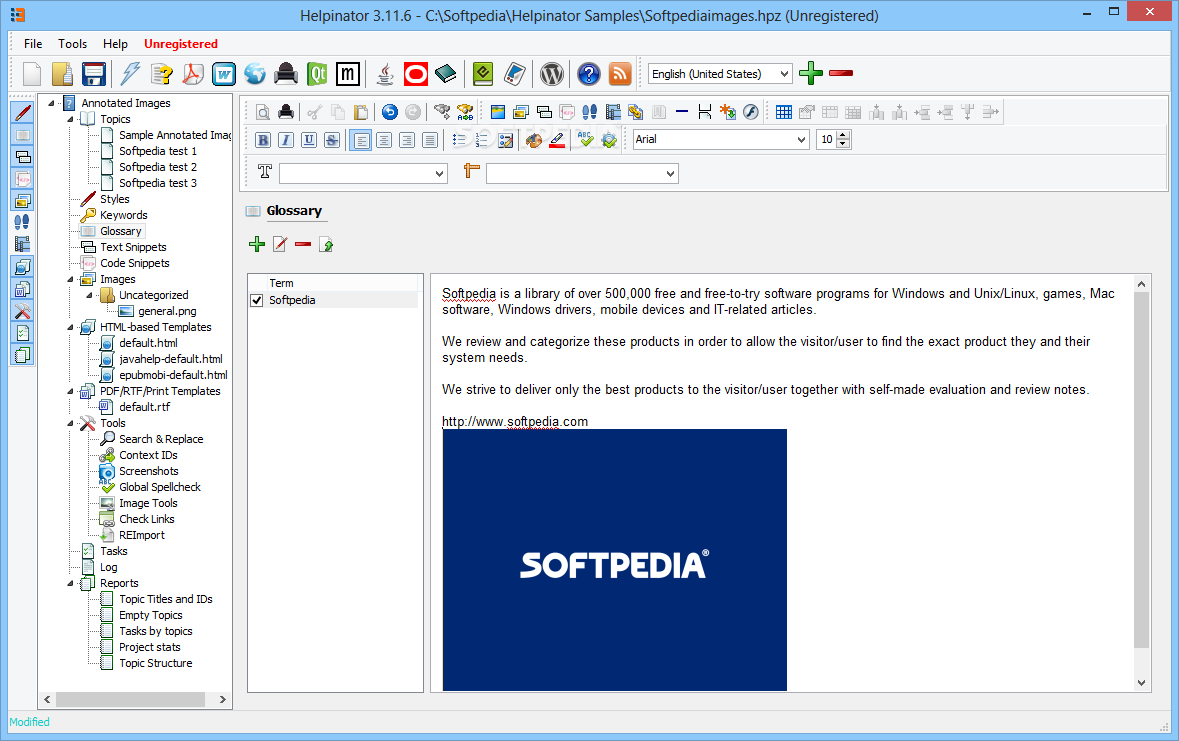This screenshot has width=1179, height=741.
Task: Undo the last edit with the blue arrow
Action: pyautogui.click(x=389, y=112)
